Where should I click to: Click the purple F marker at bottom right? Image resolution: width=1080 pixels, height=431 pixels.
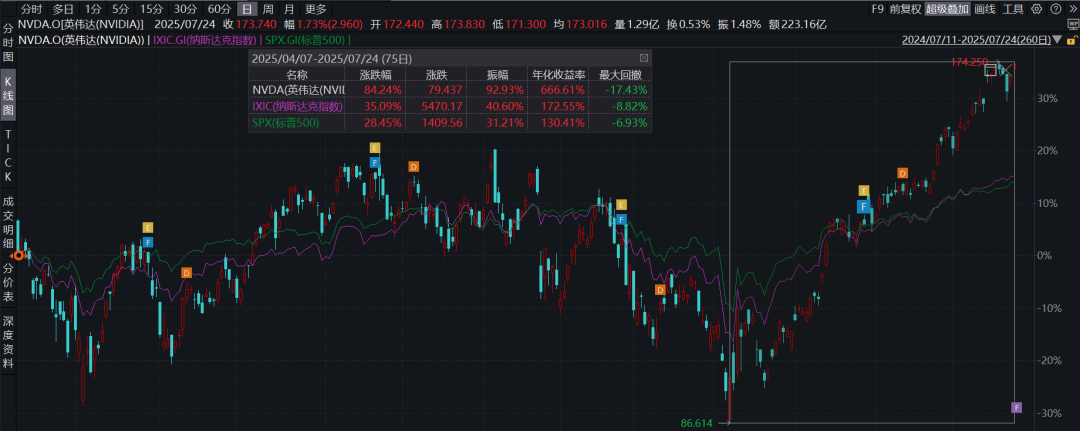[x=1017, y=407]
